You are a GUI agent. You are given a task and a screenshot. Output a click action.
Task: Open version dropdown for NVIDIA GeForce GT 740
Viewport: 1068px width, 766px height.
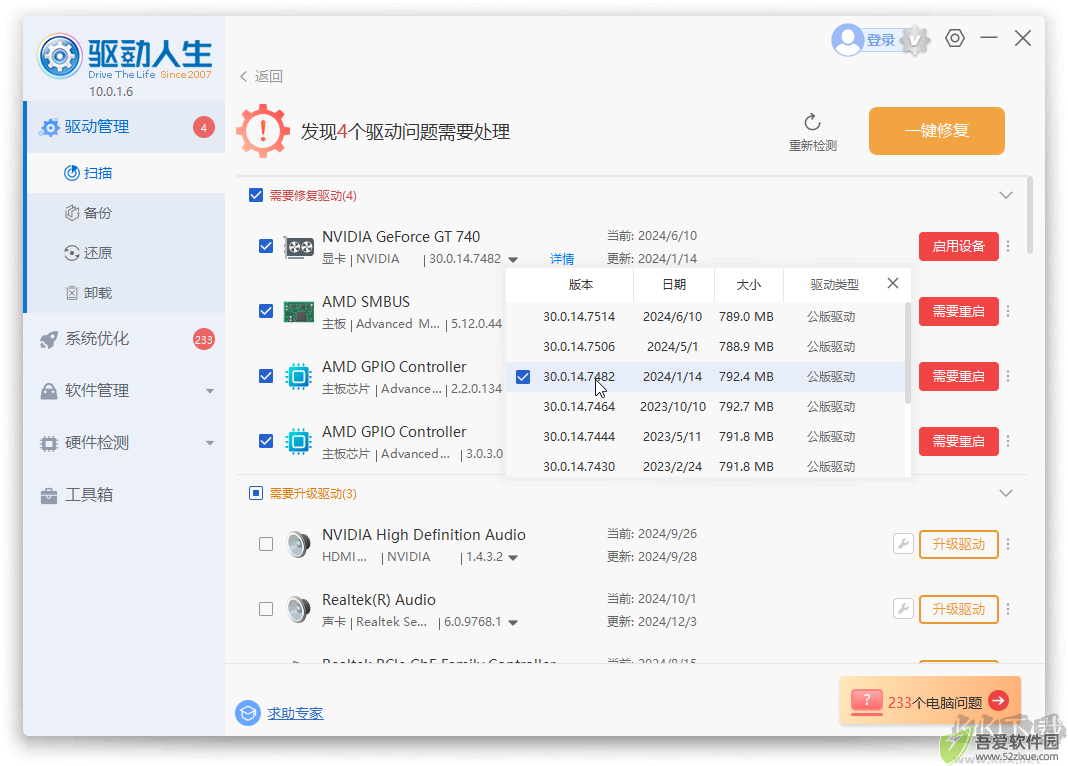pos(513,259)
